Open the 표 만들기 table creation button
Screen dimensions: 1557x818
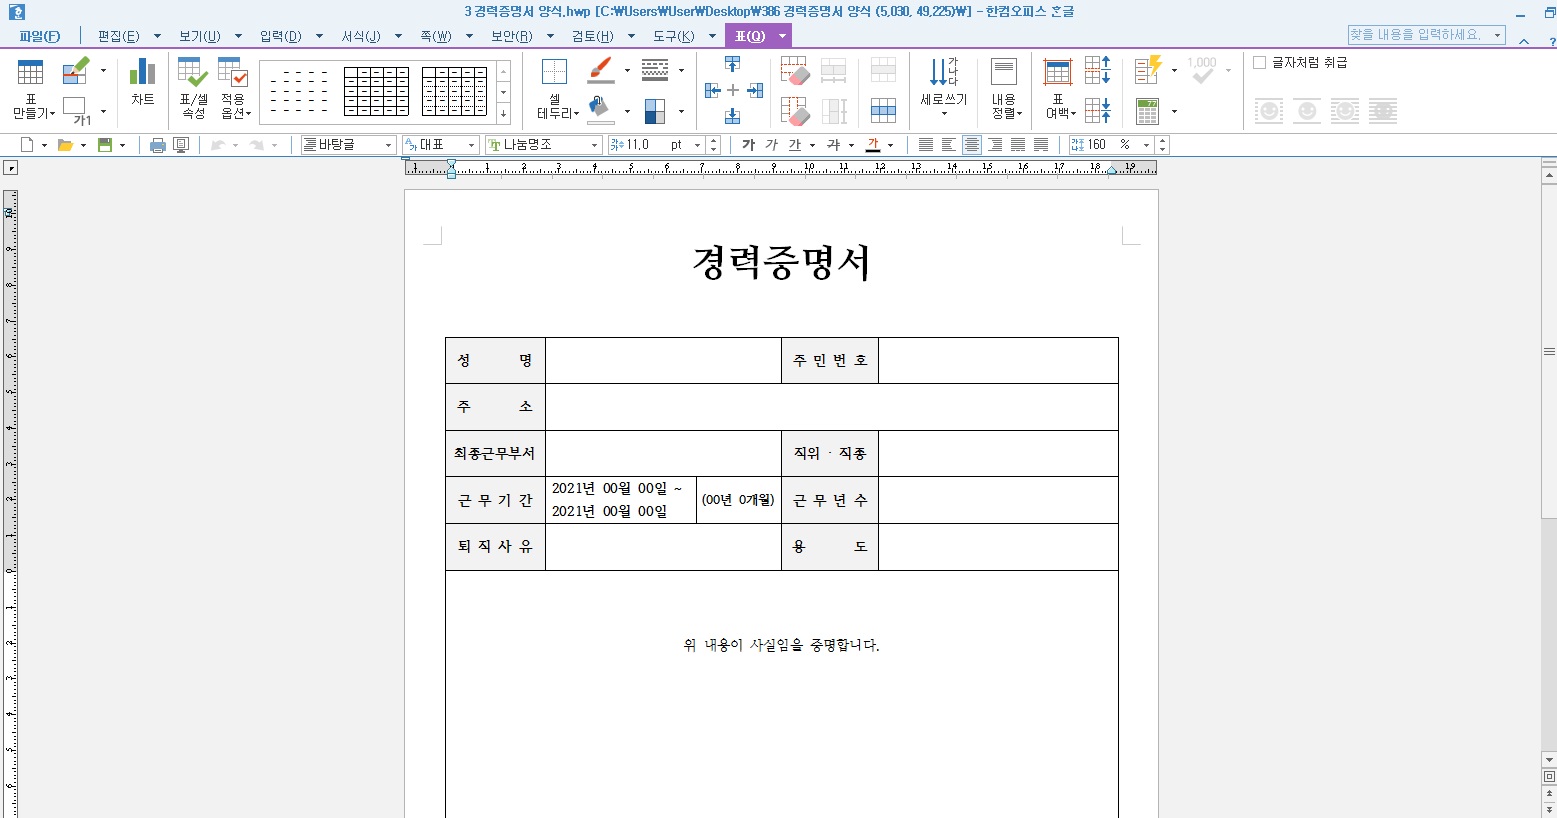tap(31, 88)
